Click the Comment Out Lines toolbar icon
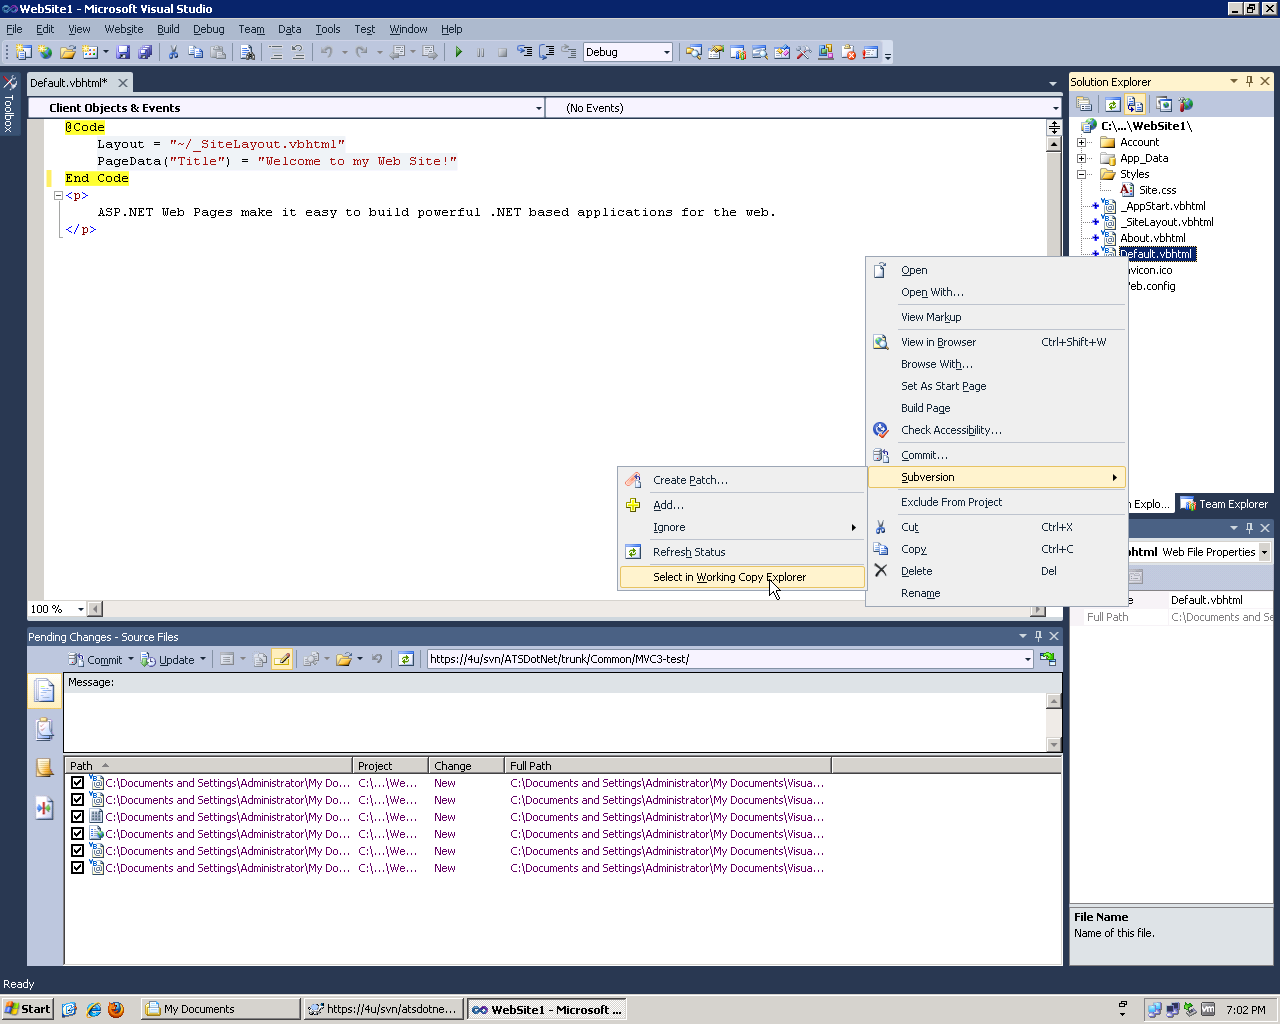The height and width of the screenshot is (1024, 1280). [x=276, y=52]
